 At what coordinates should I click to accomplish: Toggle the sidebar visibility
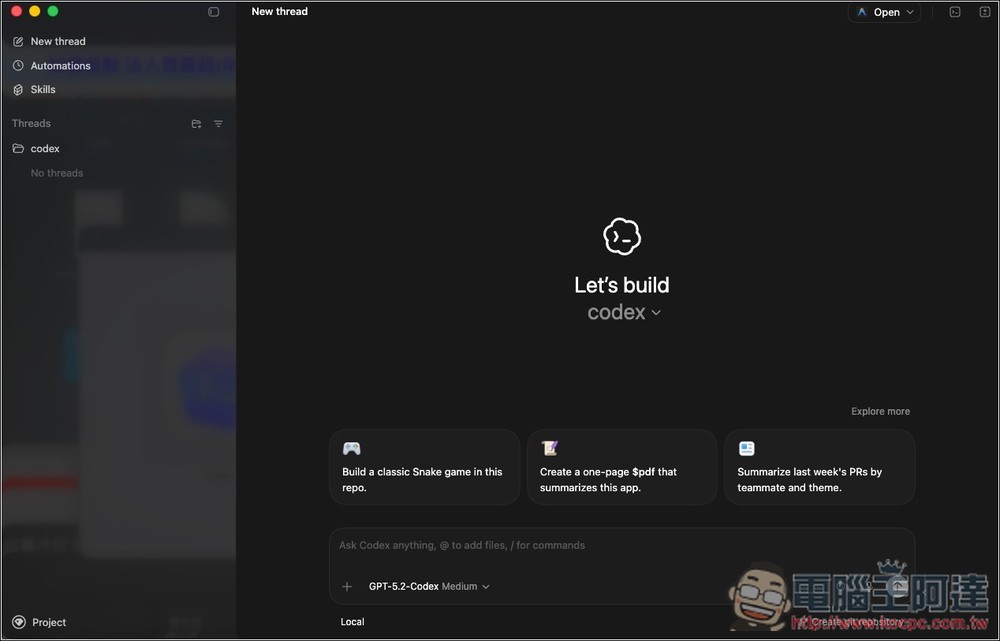tap(213, 11)
